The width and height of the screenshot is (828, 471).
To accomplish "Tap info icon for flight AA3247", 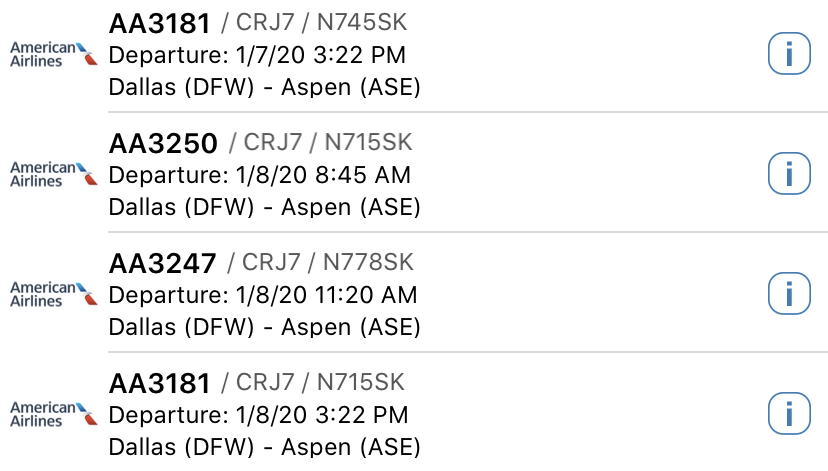I will point(788,294).
